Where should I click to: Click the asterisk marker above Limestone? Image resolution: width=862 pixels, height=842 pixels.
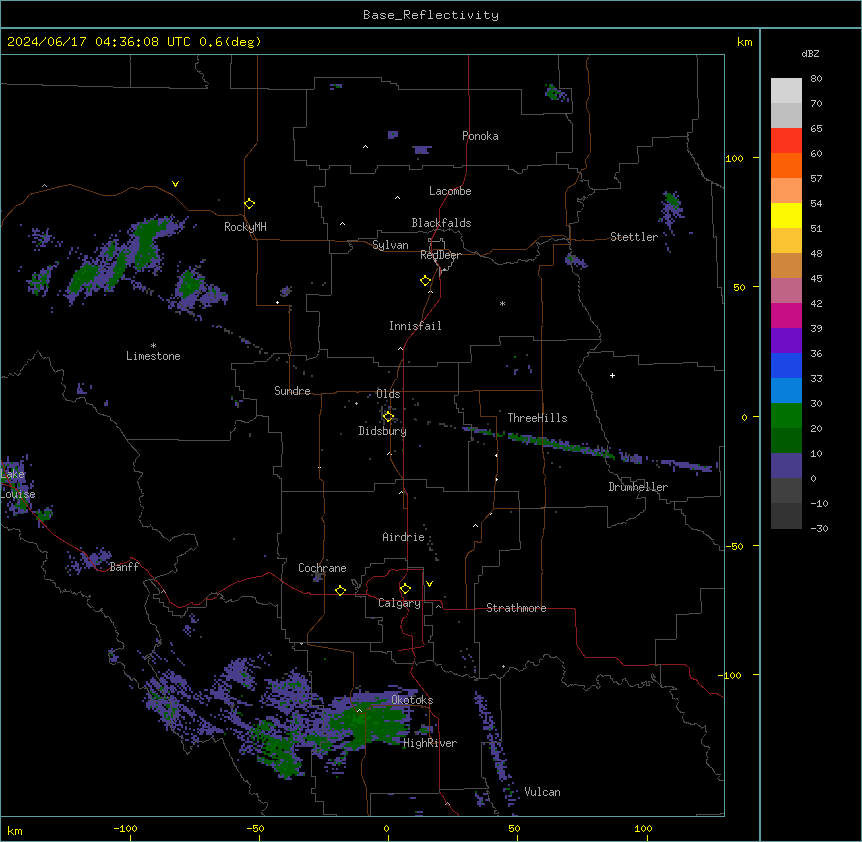click(x=153, y=346)
